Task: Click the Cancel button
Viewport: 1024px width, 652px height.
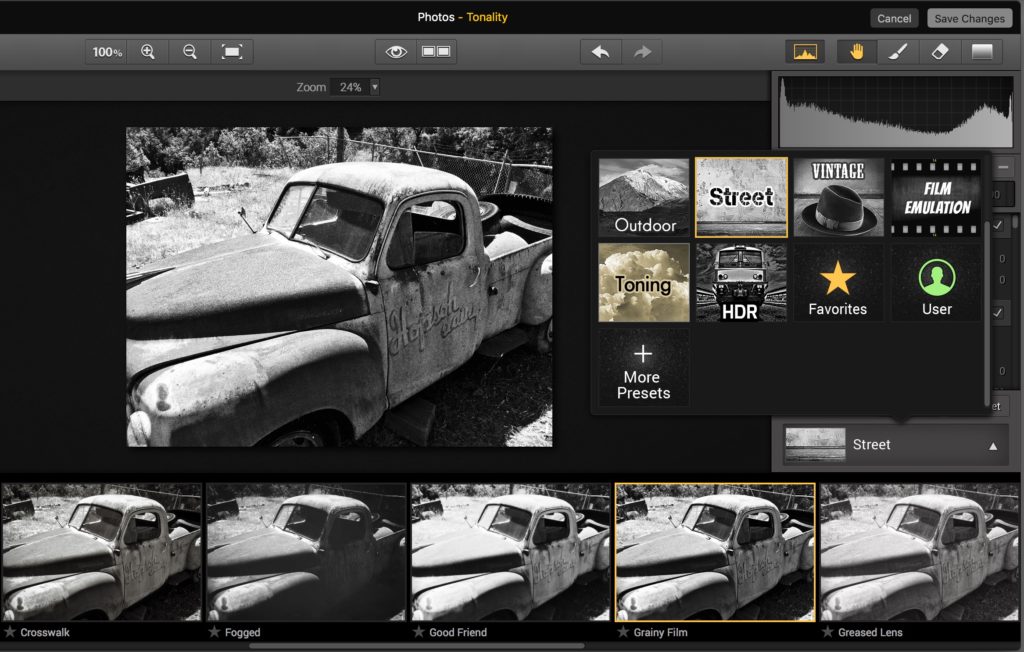Action: (x=893, y=17)
